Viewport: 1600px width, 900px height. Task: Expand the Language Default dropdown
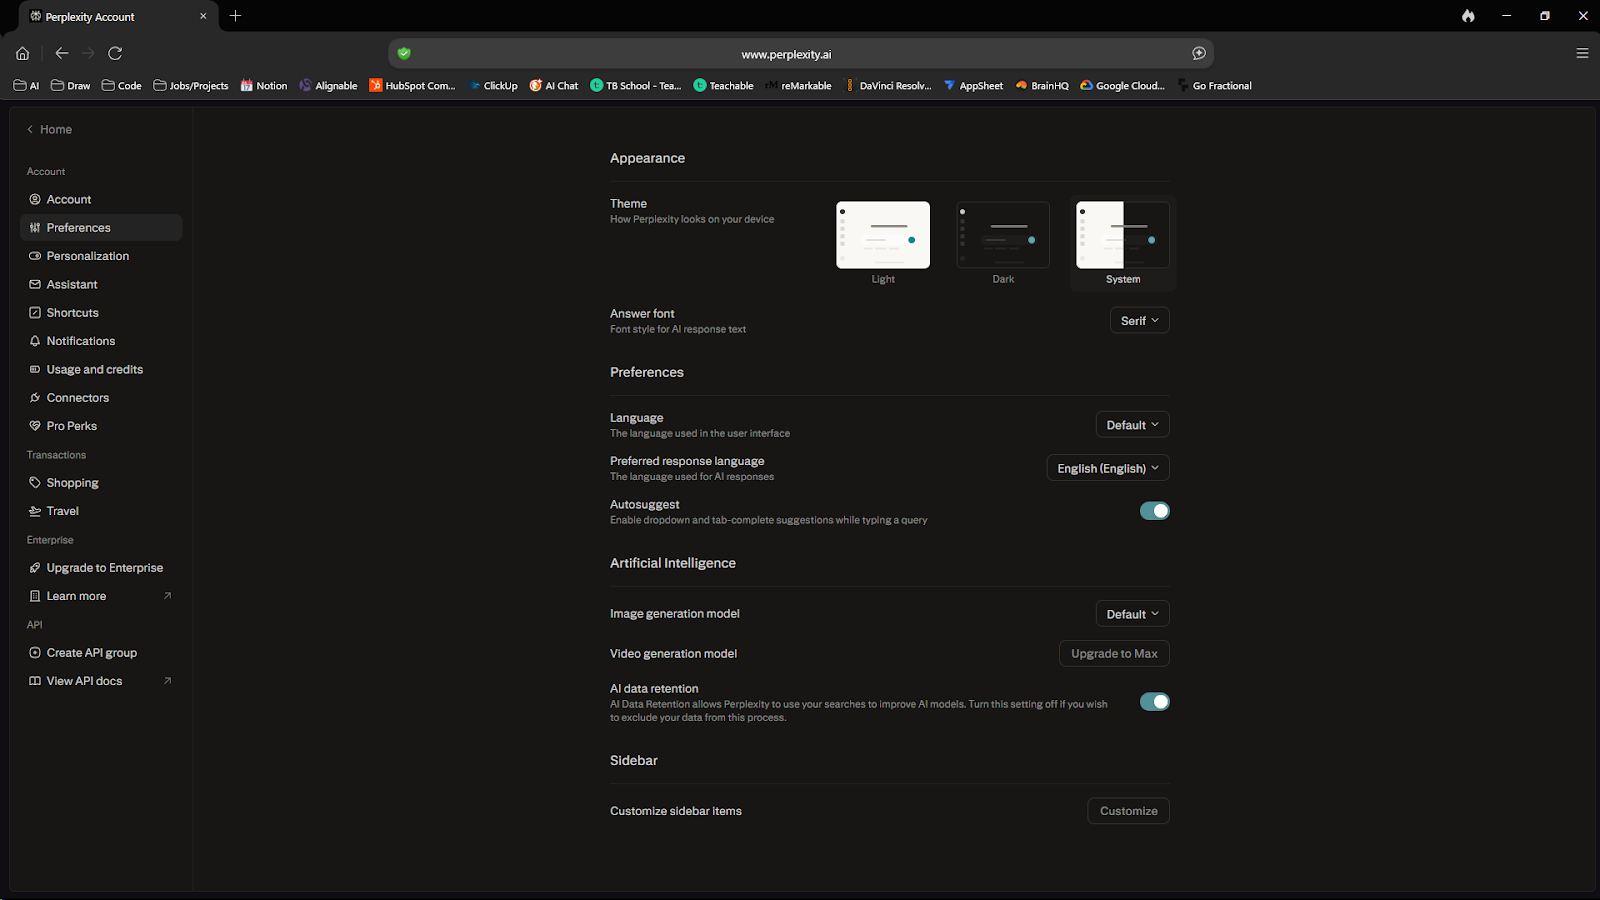point(1132,424)
